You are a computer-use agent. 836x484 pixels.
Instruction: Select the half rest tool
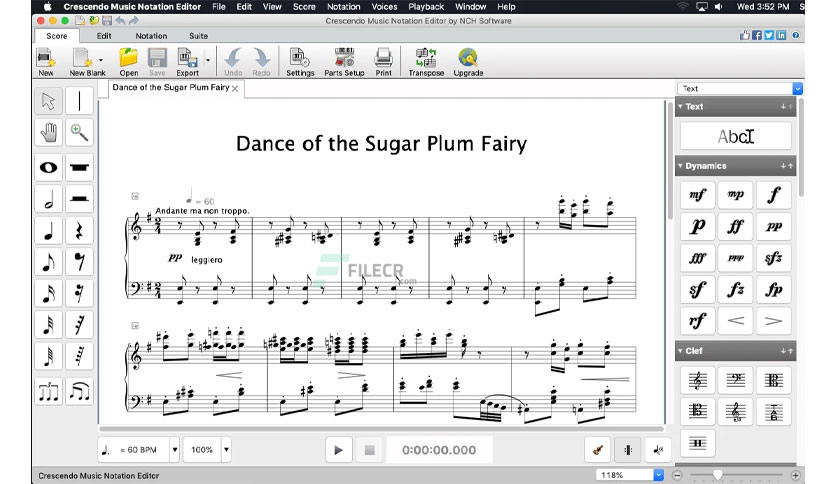(x=79, y=199)
